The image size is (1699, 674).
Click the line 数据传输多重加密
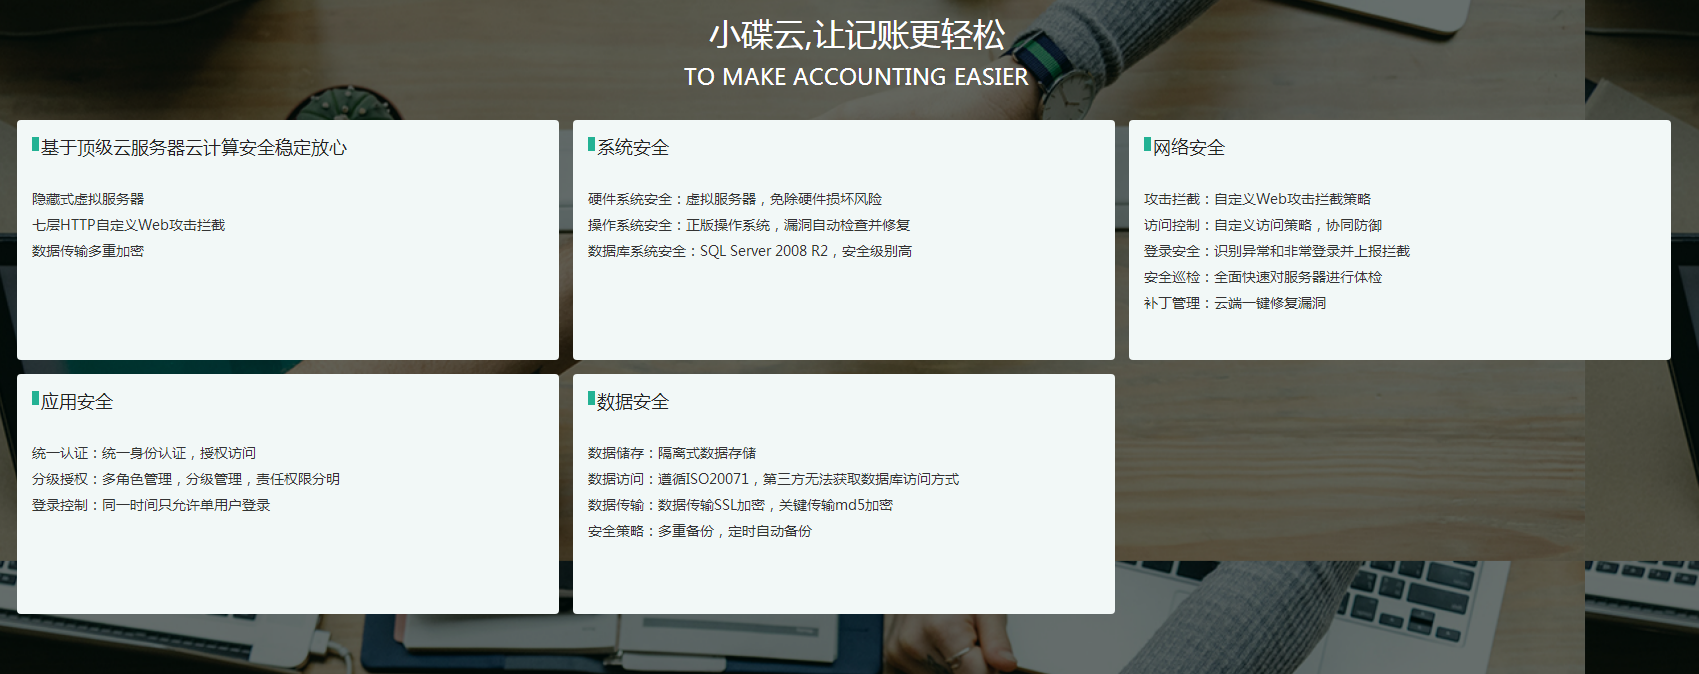tap(88, 251)
